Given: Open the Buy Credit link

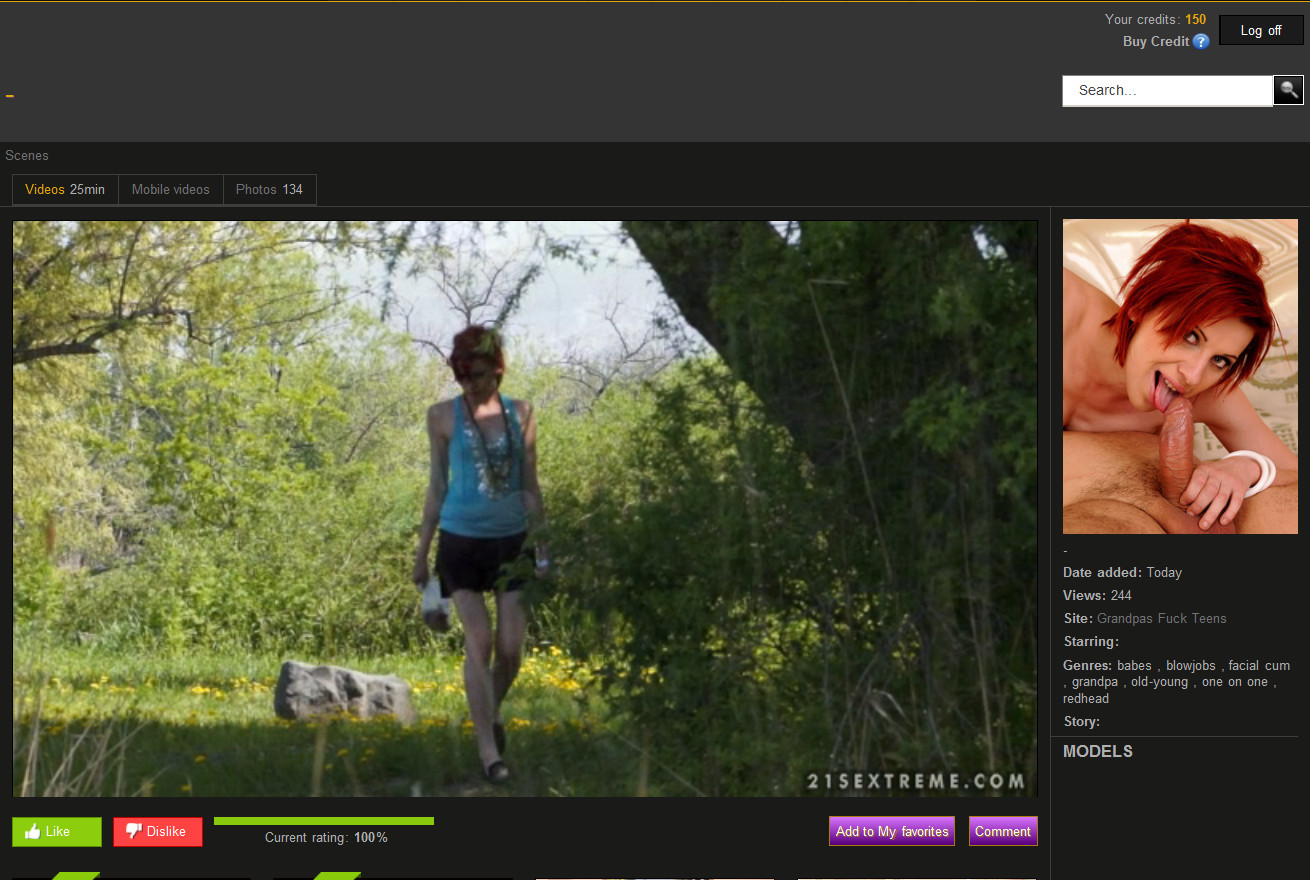Looking at the screenshot, I should point(1155,42).
